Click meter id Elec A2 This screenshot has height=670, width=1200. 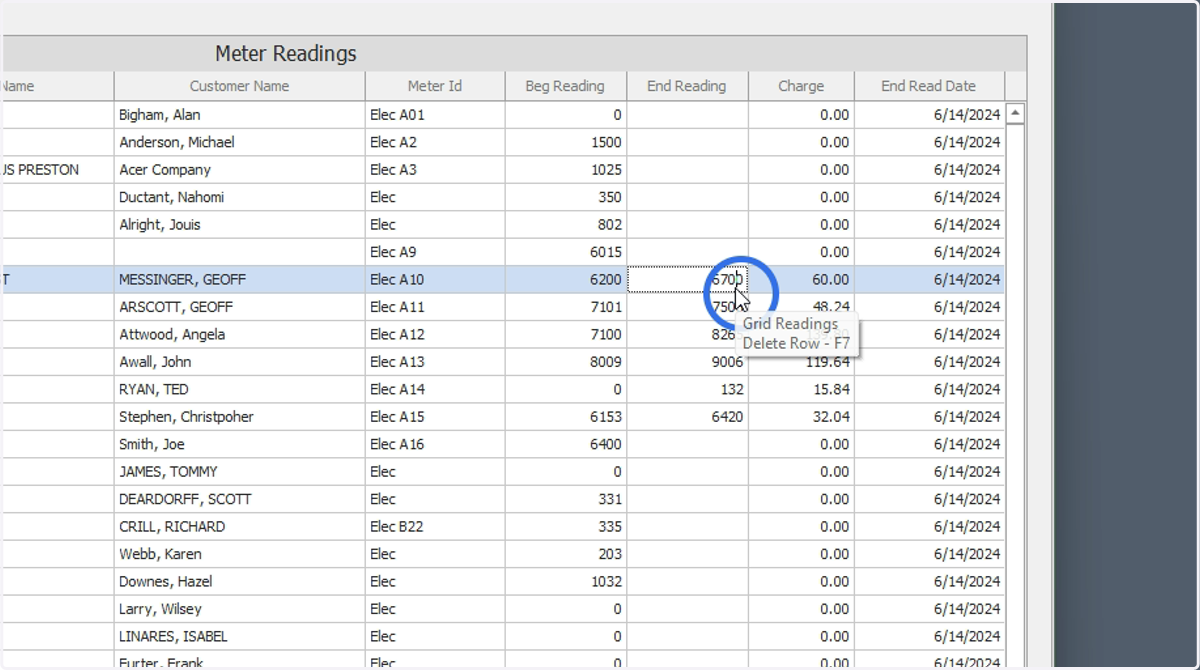tap(393, 142)
